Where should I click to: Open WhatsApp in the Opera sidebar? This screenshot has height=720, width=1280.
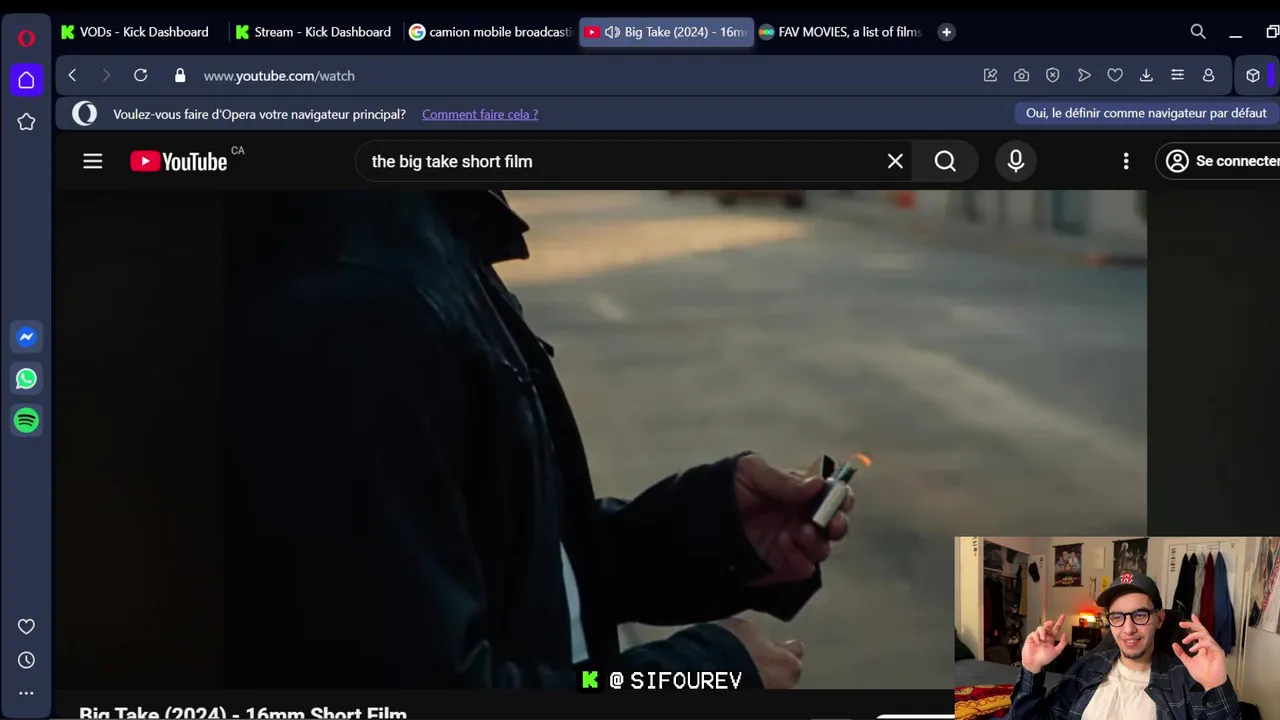26,379
